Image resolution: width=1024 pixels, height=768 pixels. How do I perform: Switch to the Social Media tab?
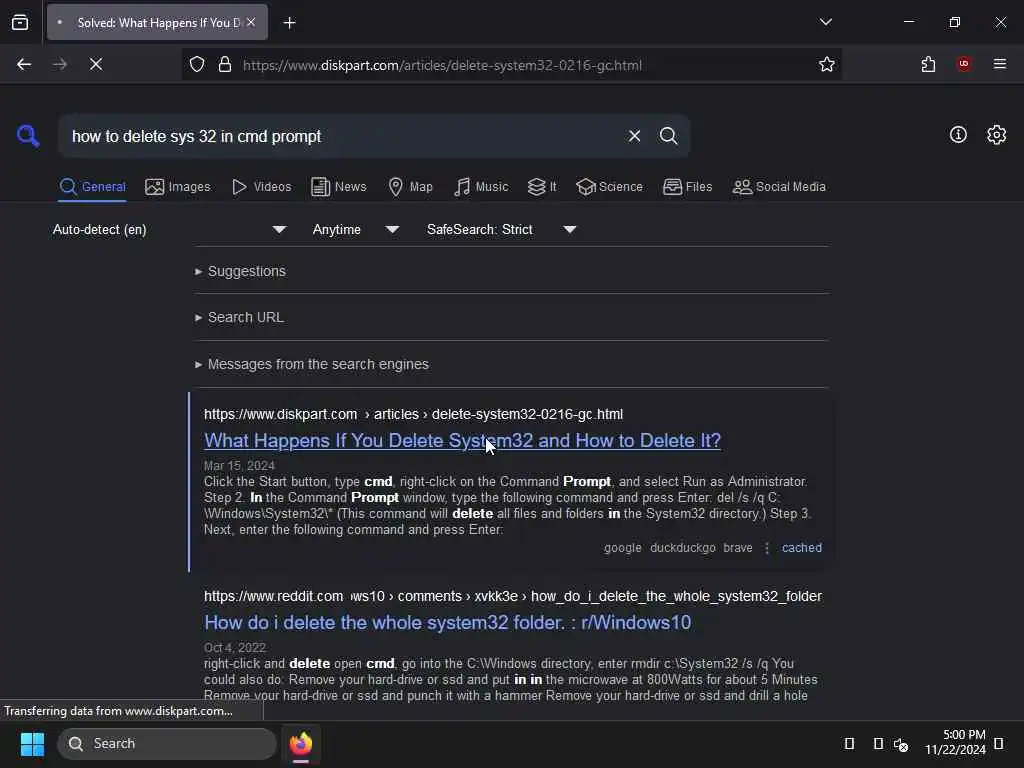point(779,187)
